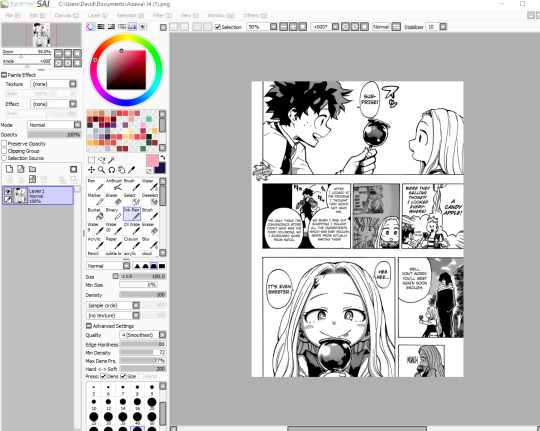This screenshot has width=540, height=431.
Task: Select the move tool
Action: 91,170
